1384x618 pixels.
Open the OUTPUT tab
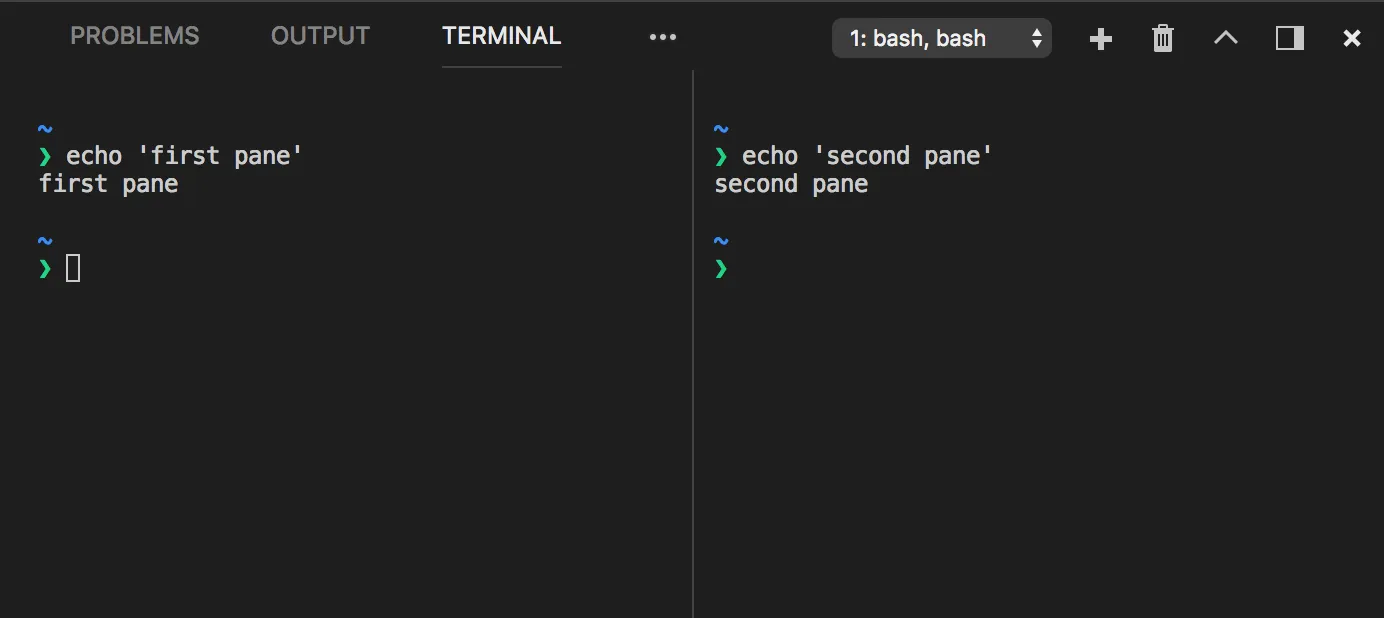point(320,37)
